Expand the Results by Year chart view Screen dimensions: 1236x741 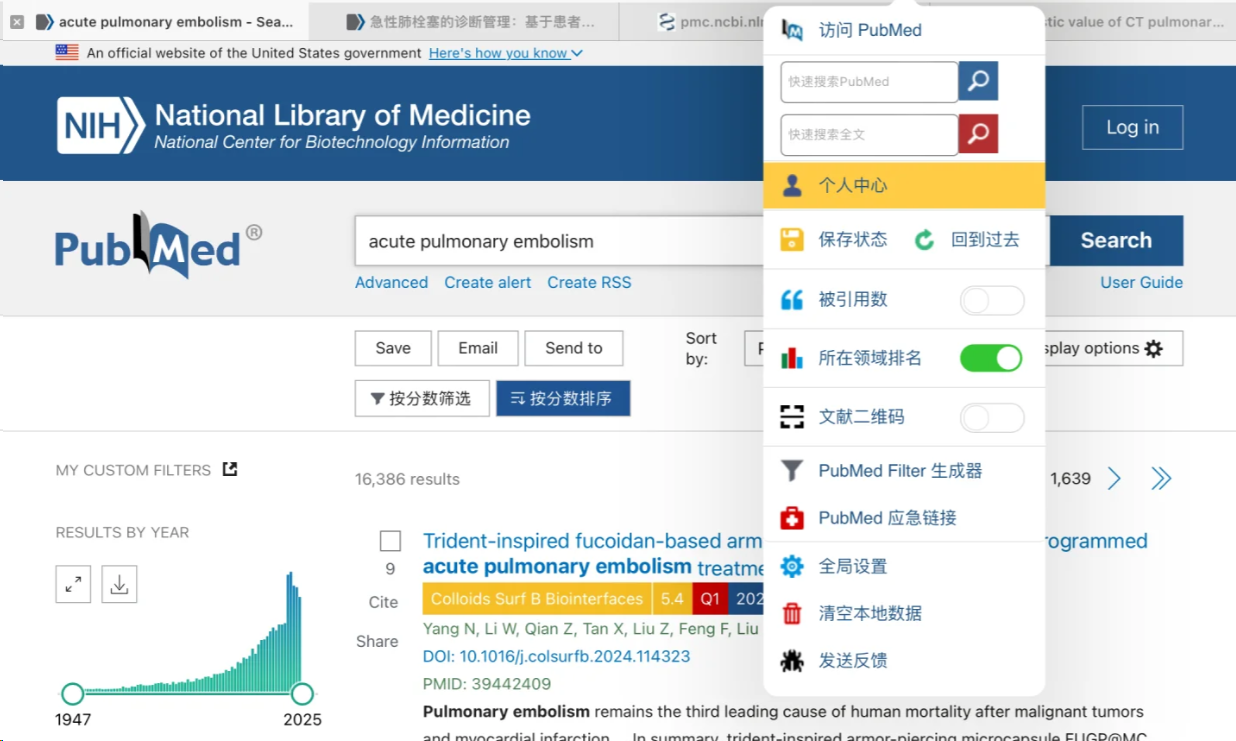(x=73, y=582)
